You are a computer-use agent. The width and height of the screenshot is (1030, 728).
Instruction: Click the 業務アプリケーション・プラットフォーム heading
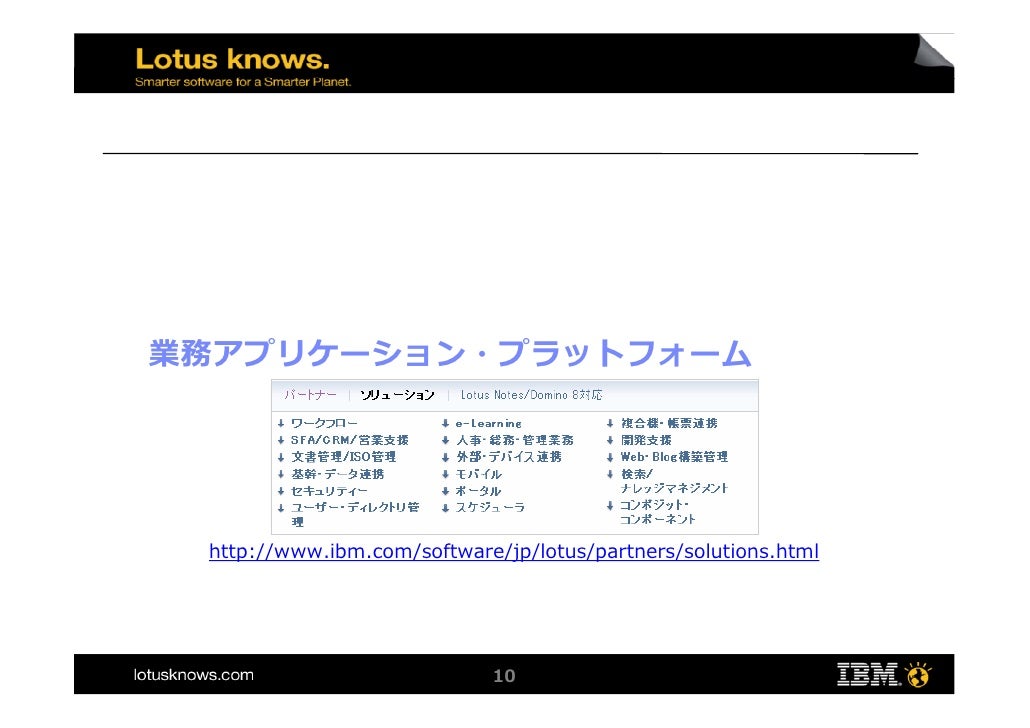coord(450,353)
